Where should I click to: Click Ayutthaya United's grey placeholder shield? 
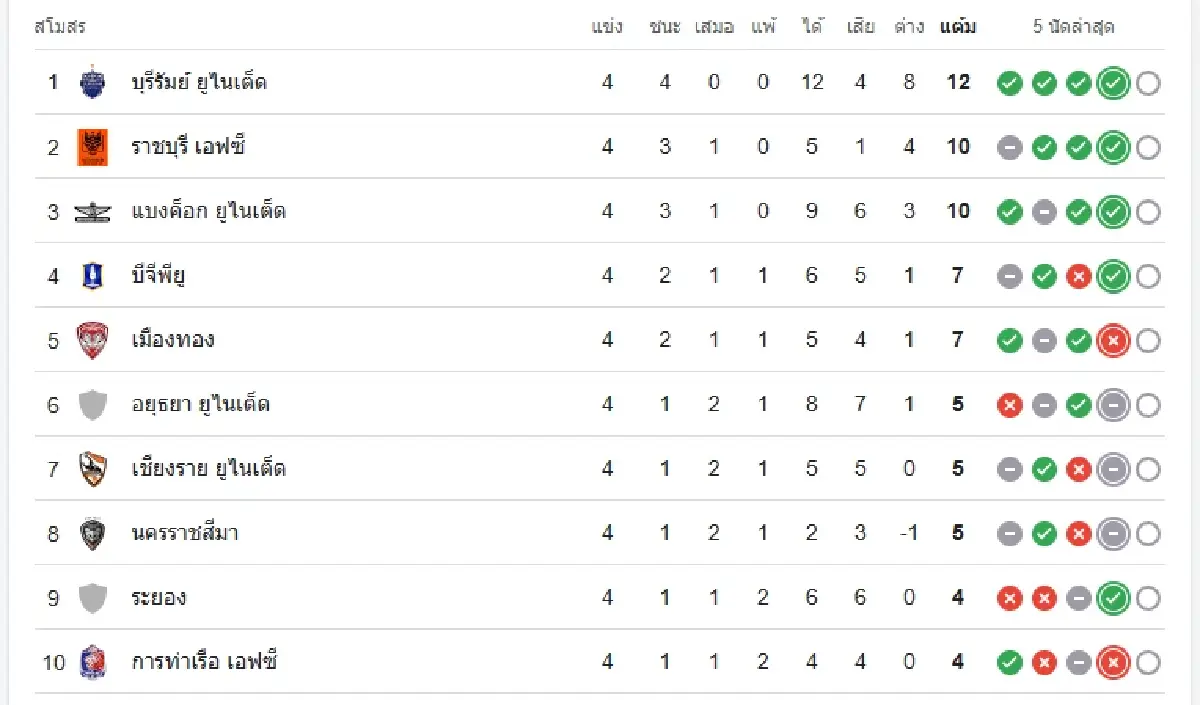(93, 404)
